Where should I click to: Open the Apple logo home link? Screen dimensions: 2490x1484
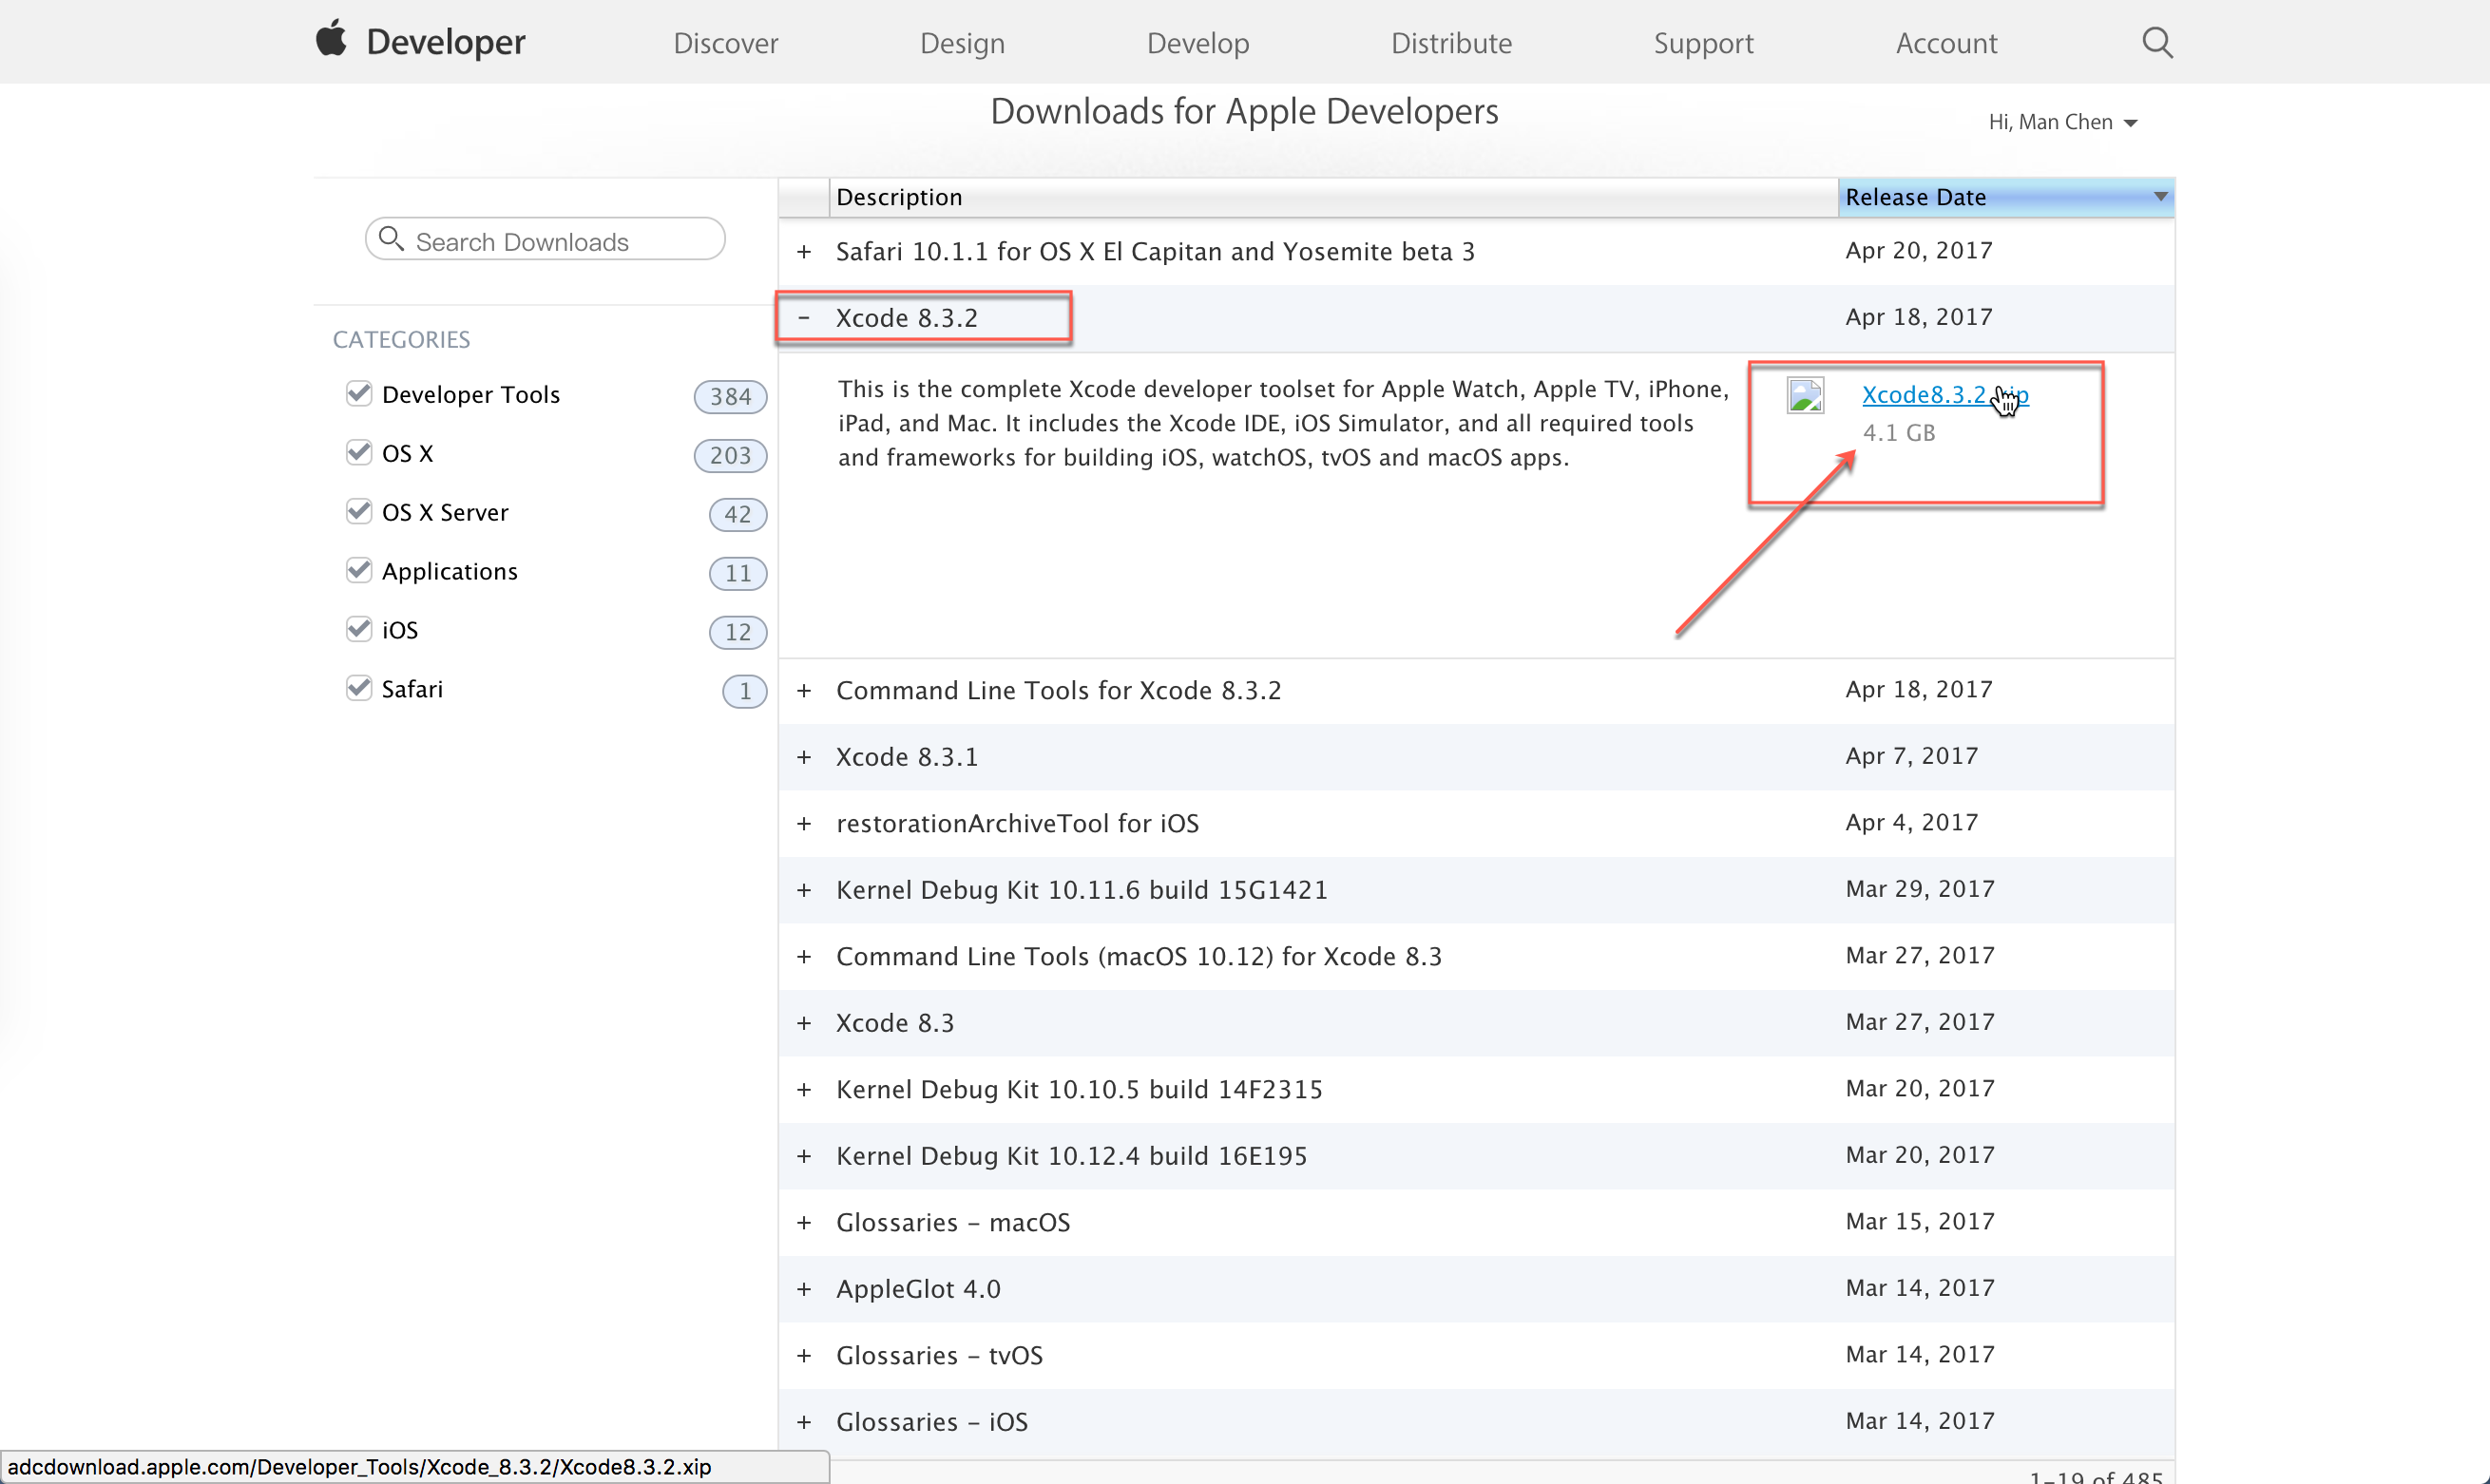(x=331, y=39)
